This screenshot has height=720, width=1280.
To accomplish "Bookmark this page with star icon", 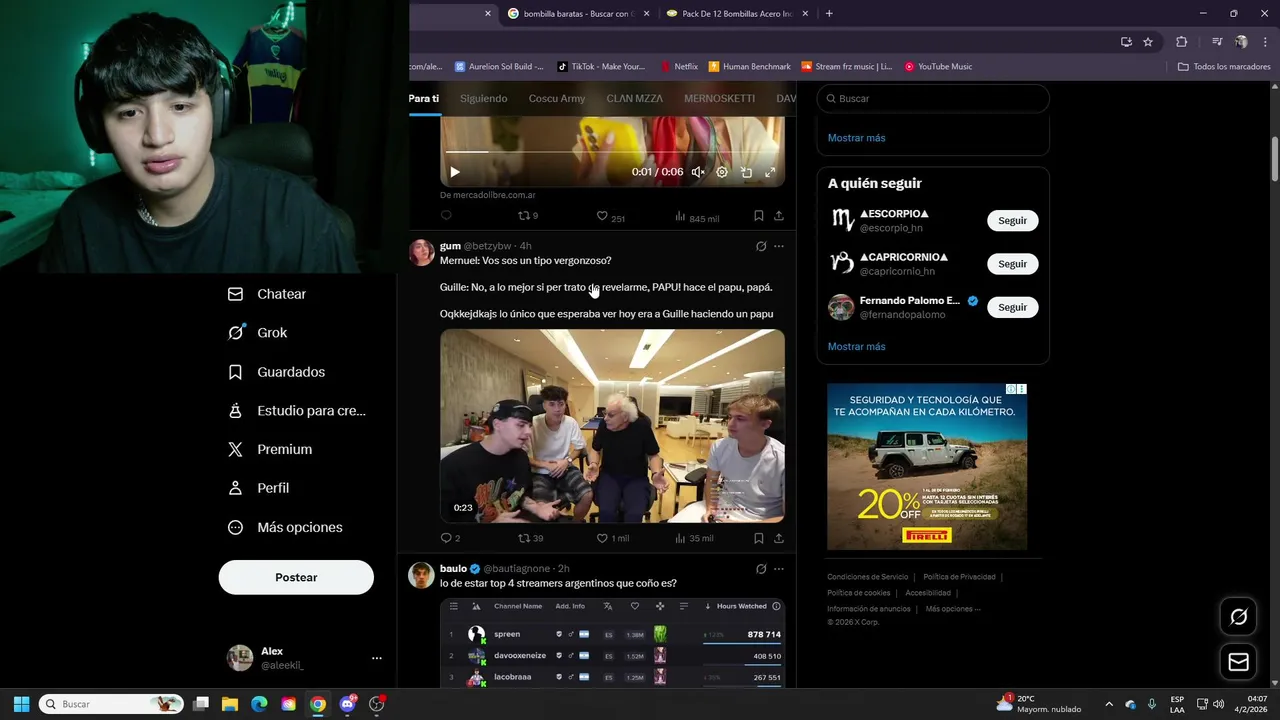I will point(1148,42).
